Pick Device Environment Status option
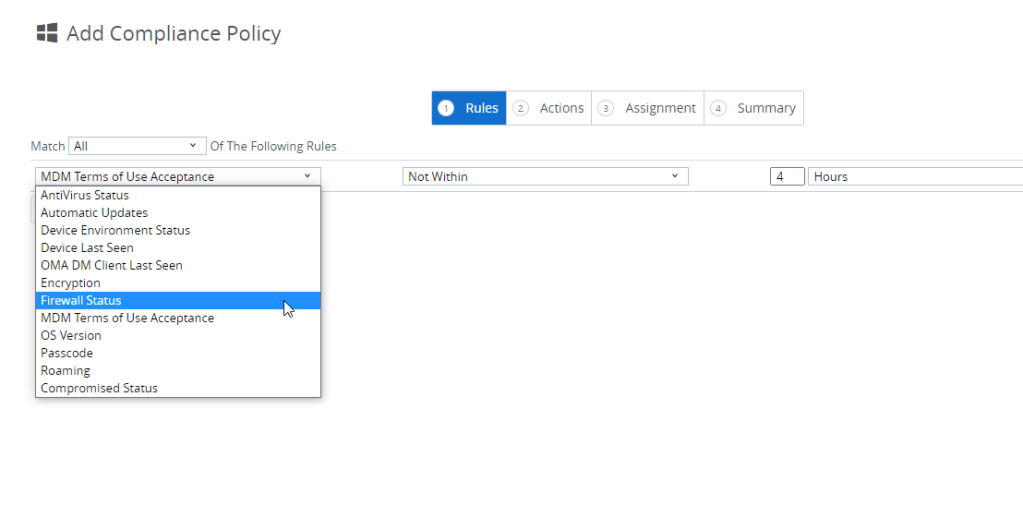The width and height of the screenshot is (1023, 505). click(115, 230)
